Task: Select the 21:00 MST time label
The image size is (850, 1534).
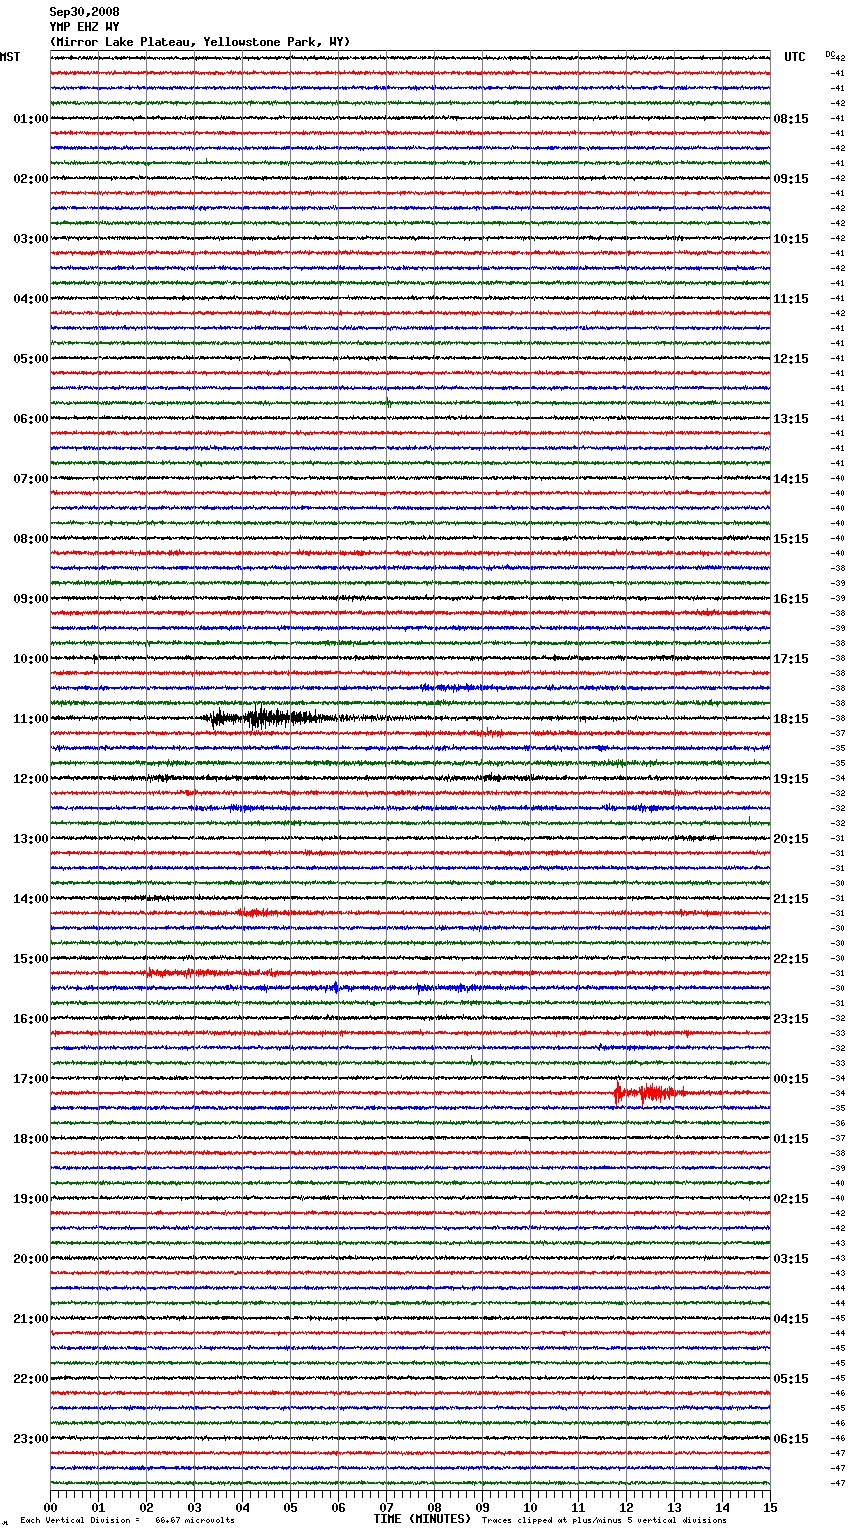Action: (x=31, y=1319)
